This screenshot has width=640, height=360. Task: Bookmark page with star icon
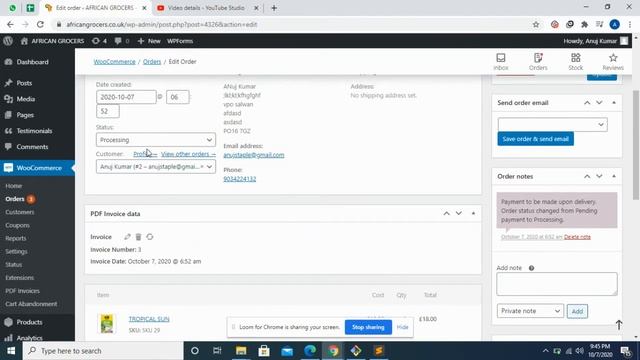tap(536, 24)
